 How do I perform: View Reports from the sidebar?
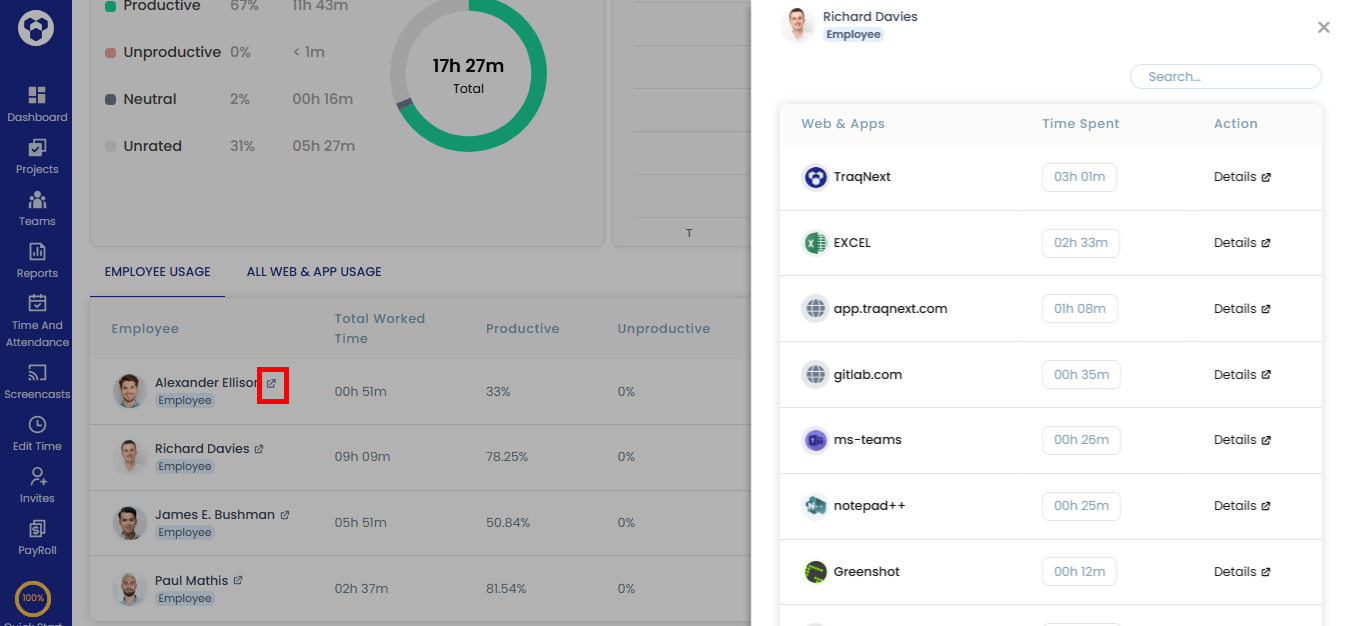[x=37, y=261]
